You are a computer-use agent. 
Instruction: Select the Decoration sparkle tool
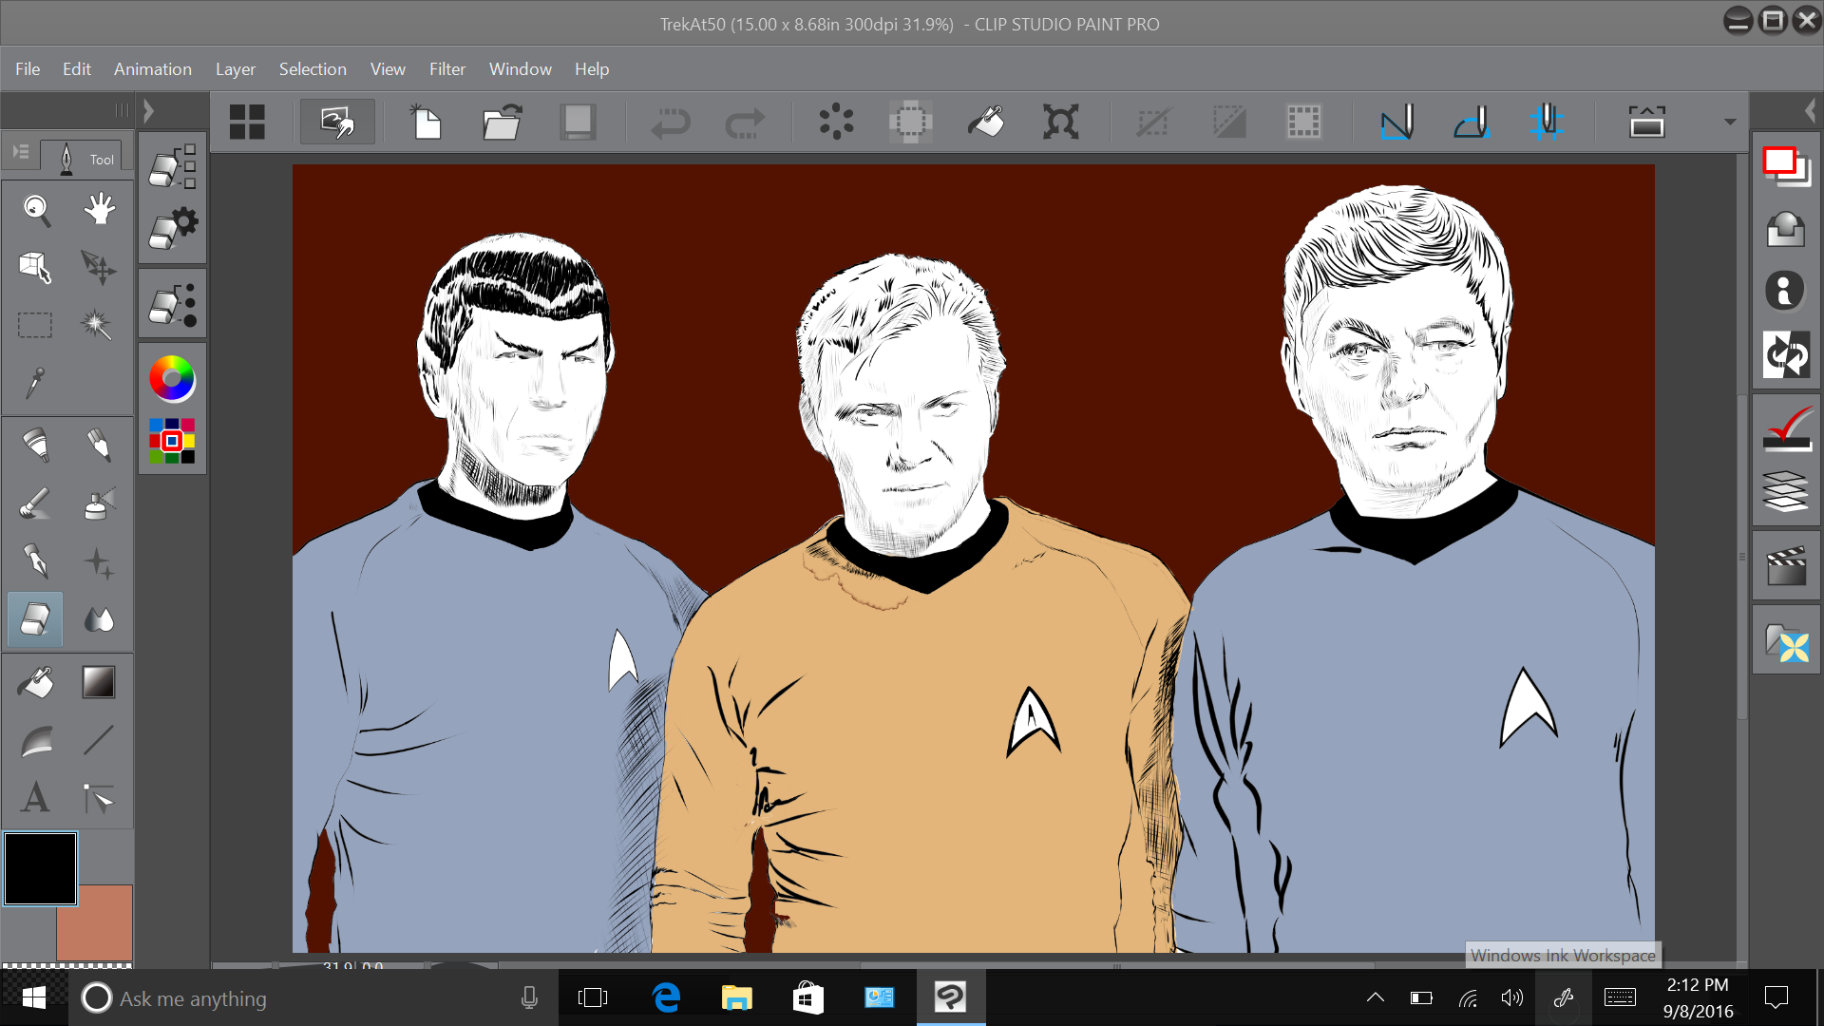tap(98, 562)
